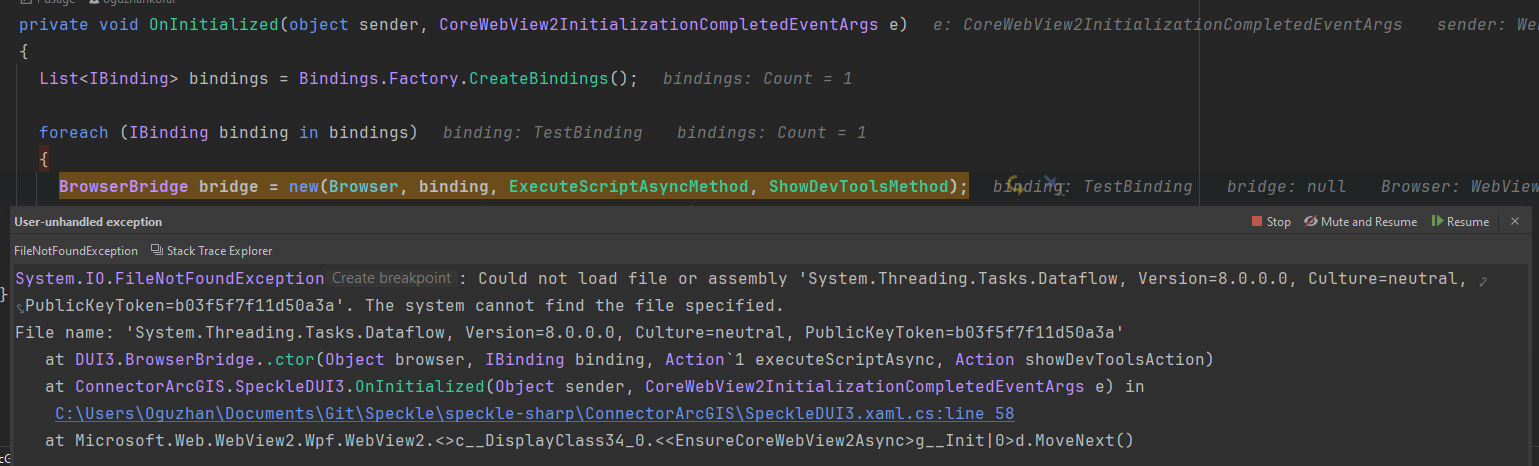The width and height of the screenshot is (1539, 466).
Task: Click the green Resume play icon
Action: tap(1437, 222)
